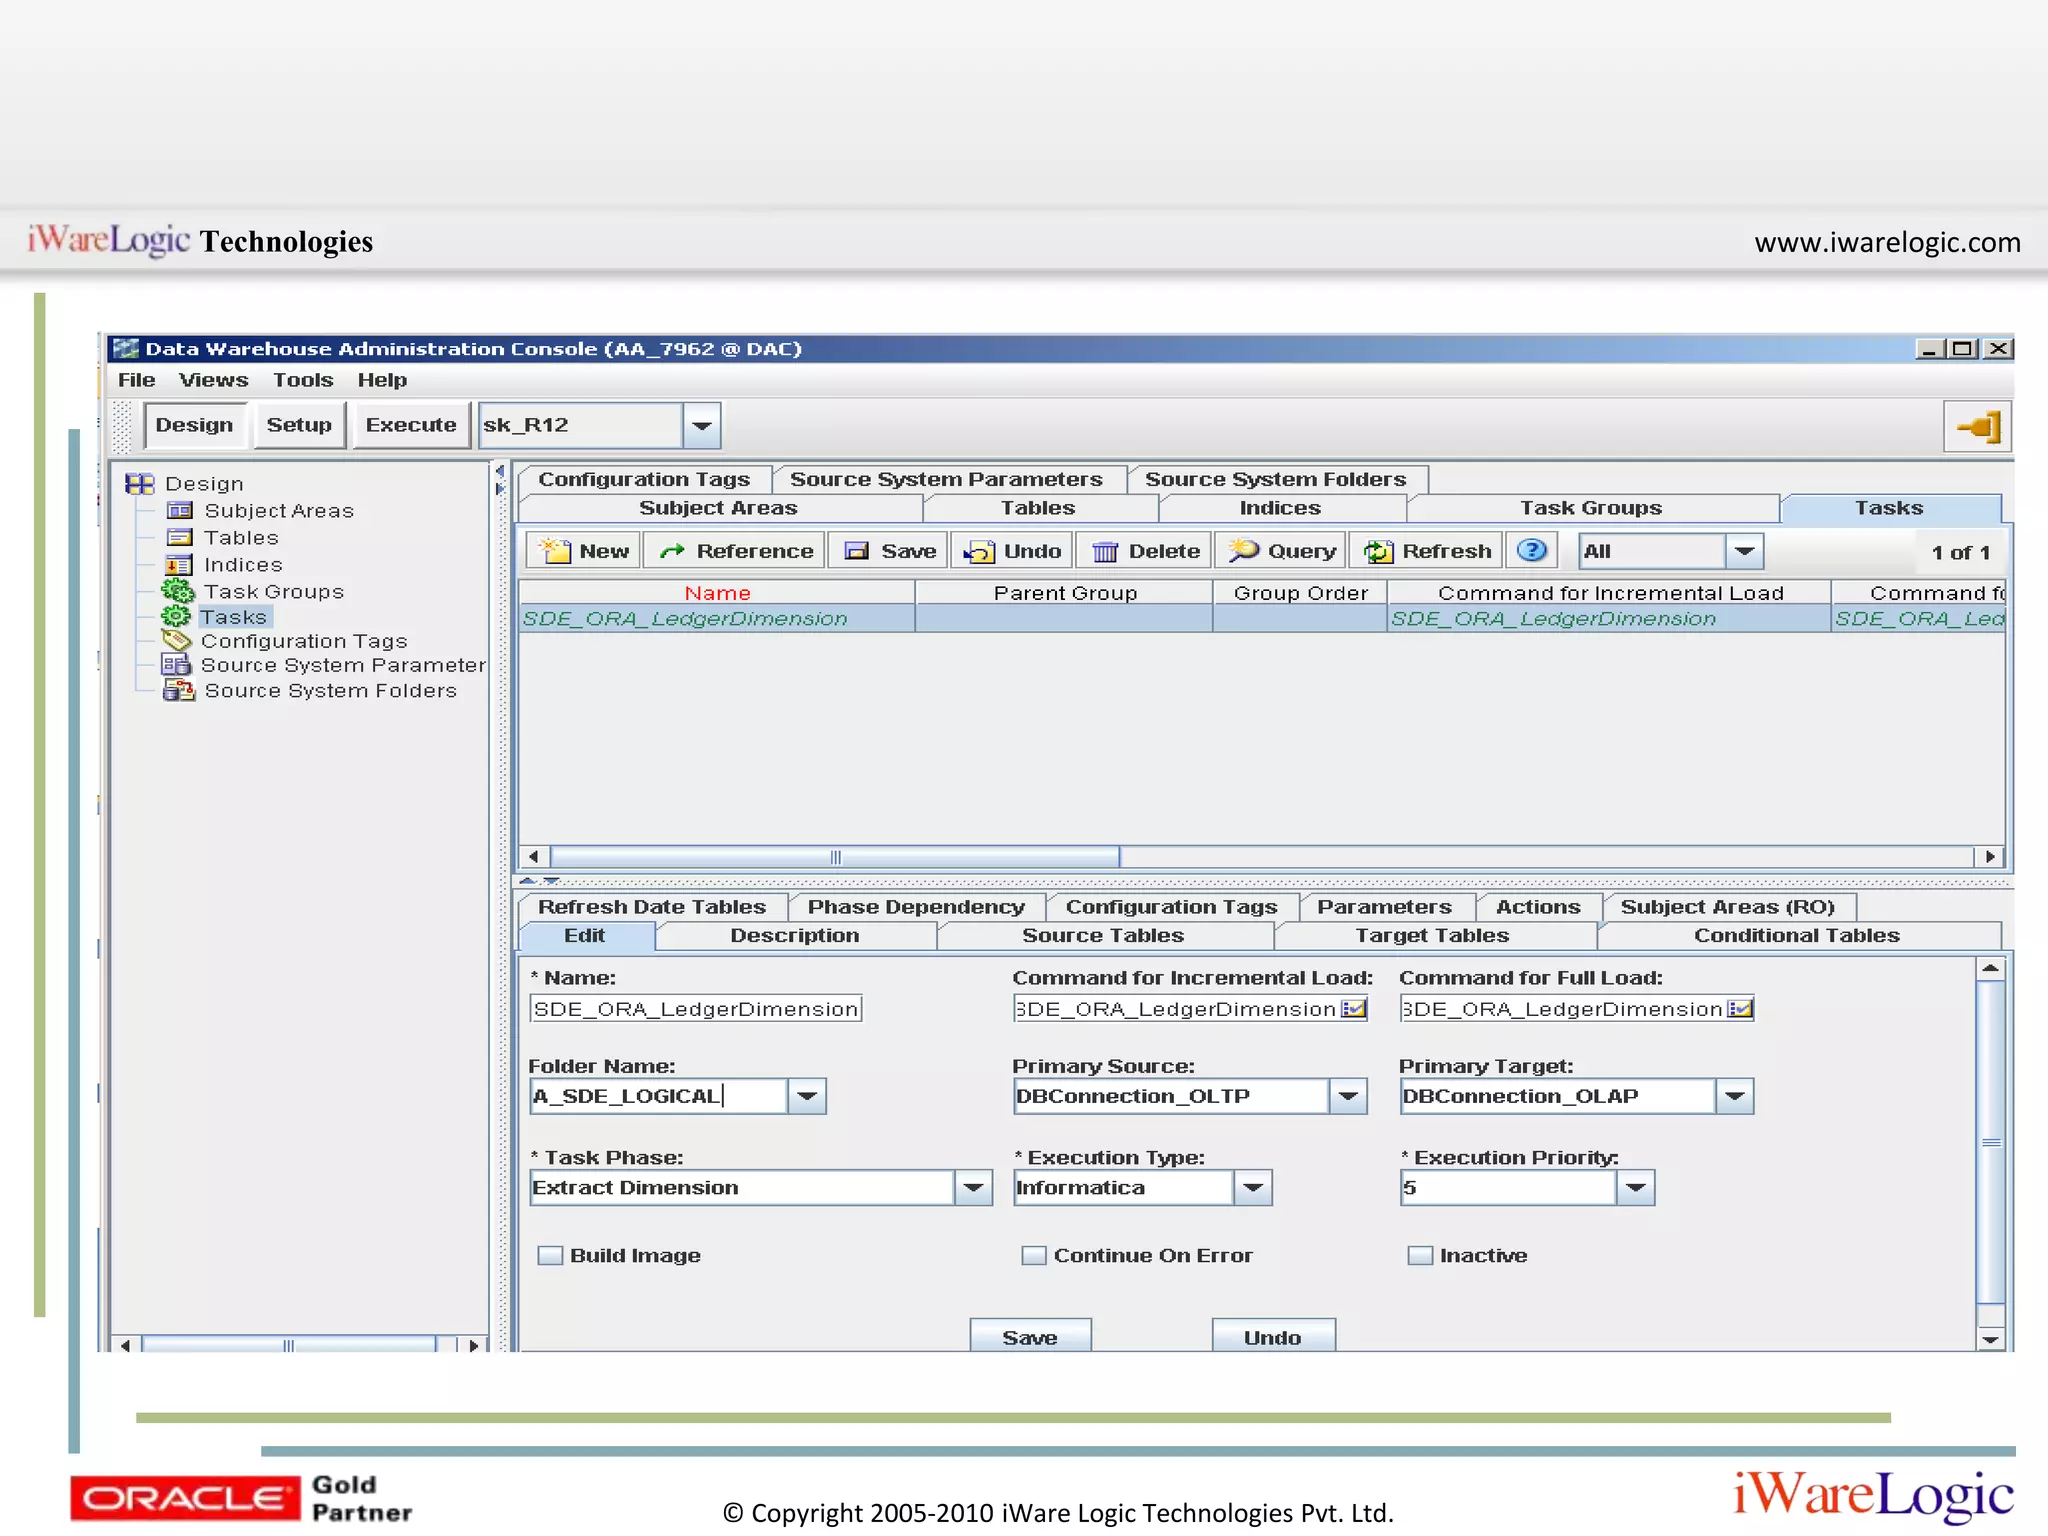Click the Reference arrow icon button
The height and width of the screenshot is (1536, 2048).
pos(672,551)
